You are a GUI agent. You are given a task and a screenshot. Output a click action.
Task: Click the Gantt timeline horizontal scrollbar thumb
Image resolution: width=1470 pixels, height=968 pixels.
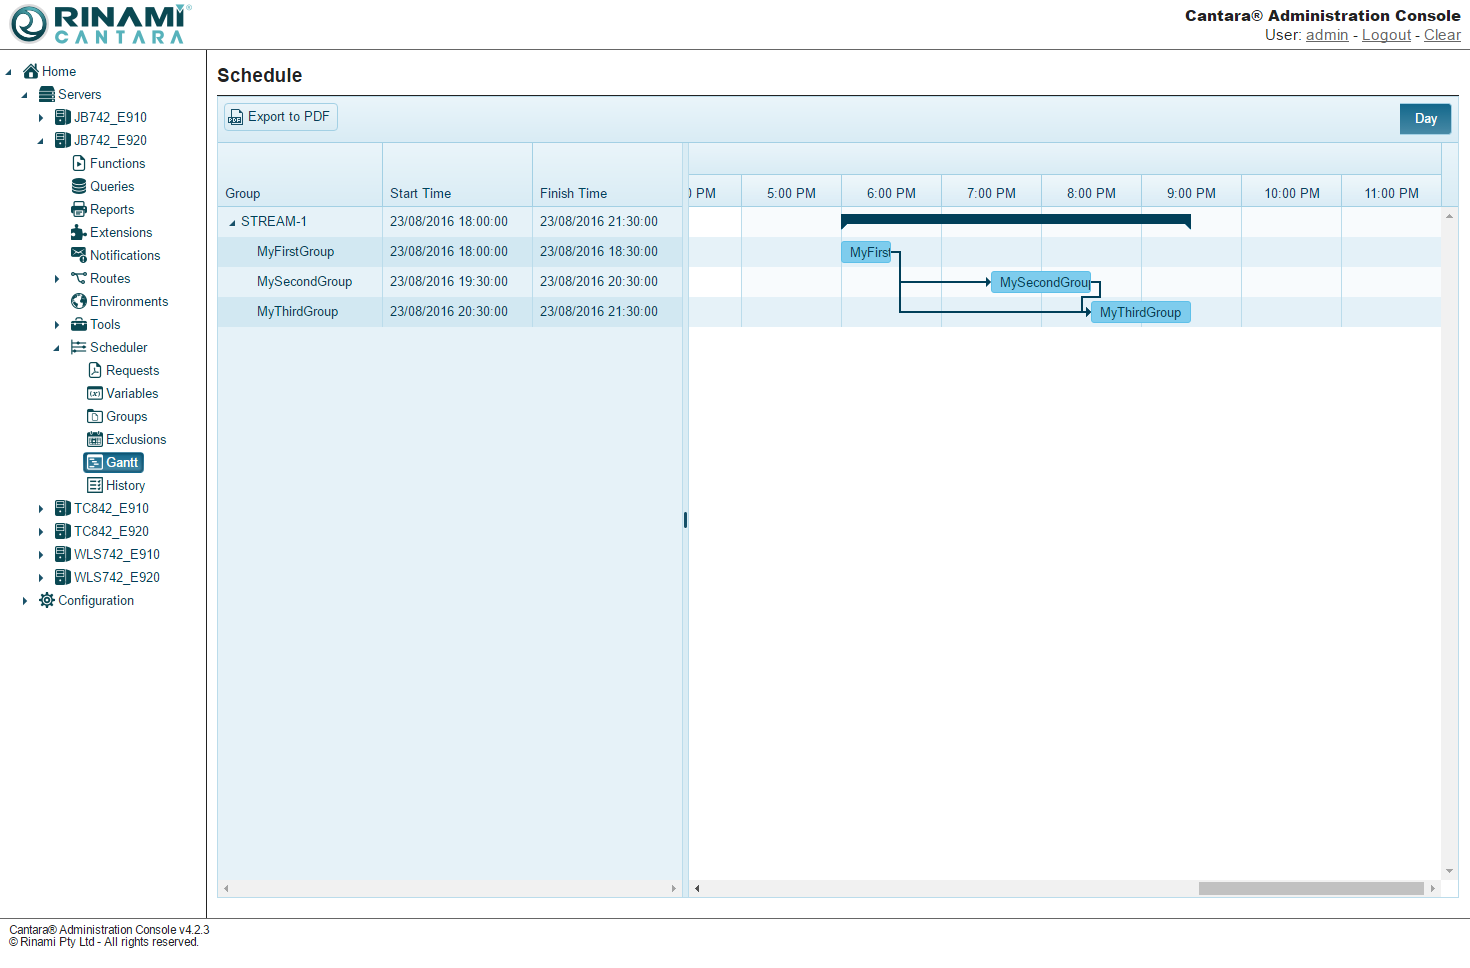[x=1310, y=888]
